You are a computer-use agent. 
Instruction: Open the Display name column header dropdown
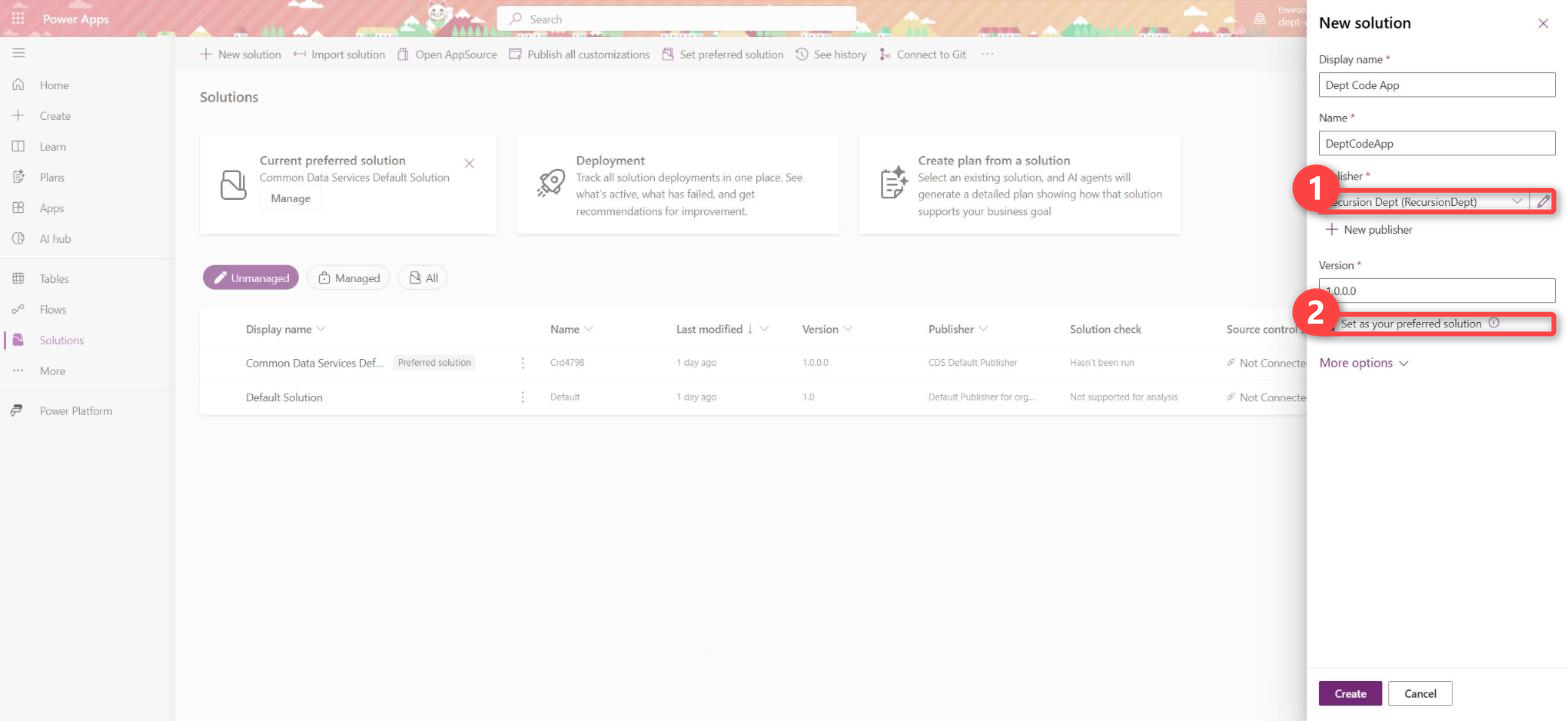pos(285,329)
